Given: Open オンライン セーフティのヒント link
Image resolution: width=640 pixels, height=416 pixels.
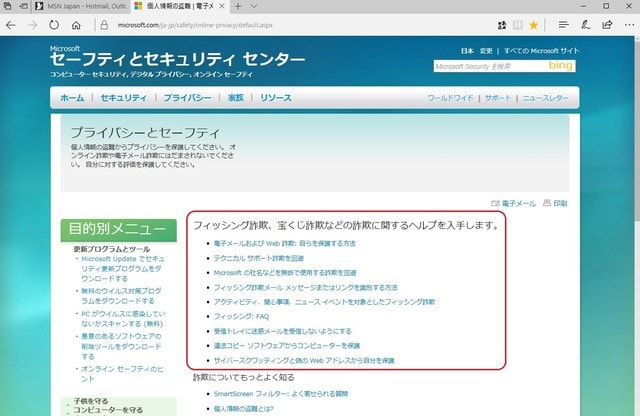Looking at the screenshot, I should pos(122,374).
